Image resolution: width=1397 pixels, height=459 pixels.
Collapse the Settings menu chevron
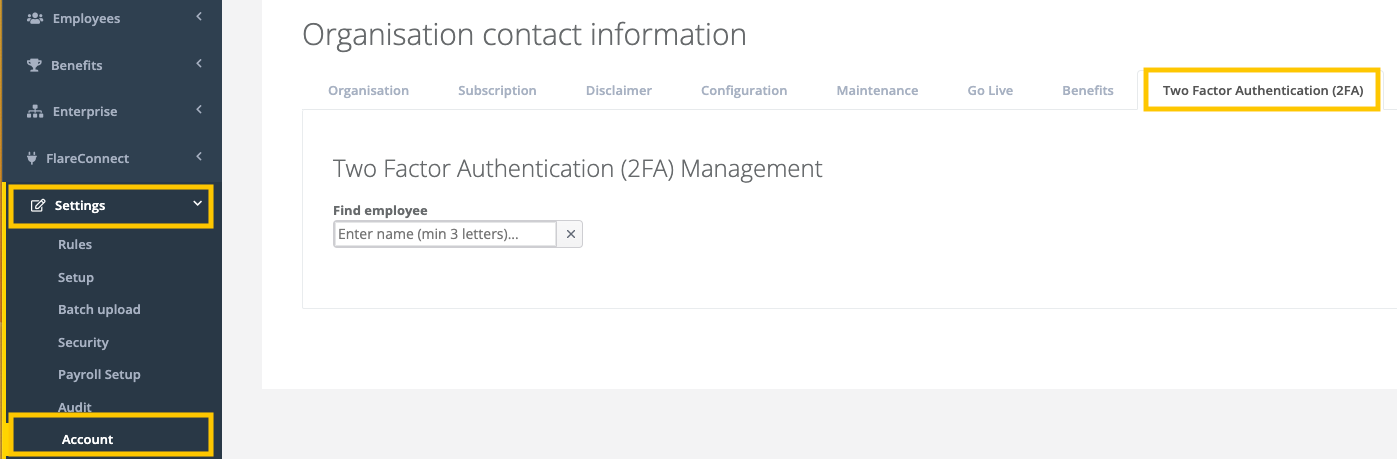pyautogui.click(x=198, y=204)
